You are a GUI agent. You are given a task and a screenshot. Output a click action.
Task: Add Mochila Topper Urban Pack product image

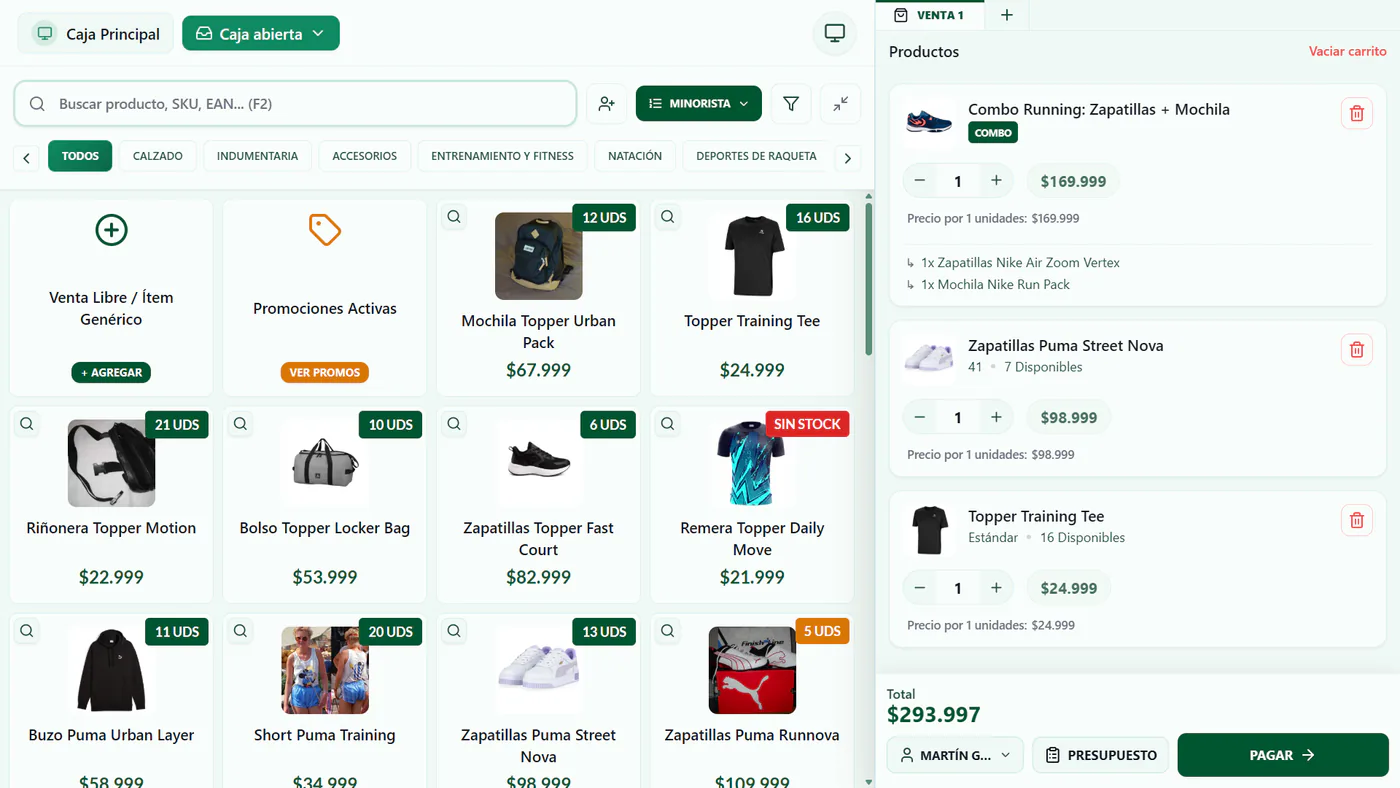pos(538,256)
